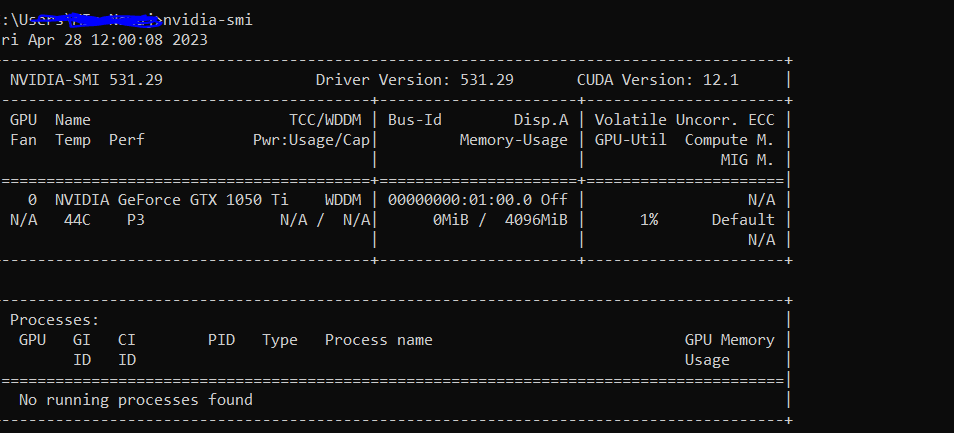This screenshot has width=954, height=433.
Task: Click the CUDA Version: 12.1 text
Action: (660, 80)
